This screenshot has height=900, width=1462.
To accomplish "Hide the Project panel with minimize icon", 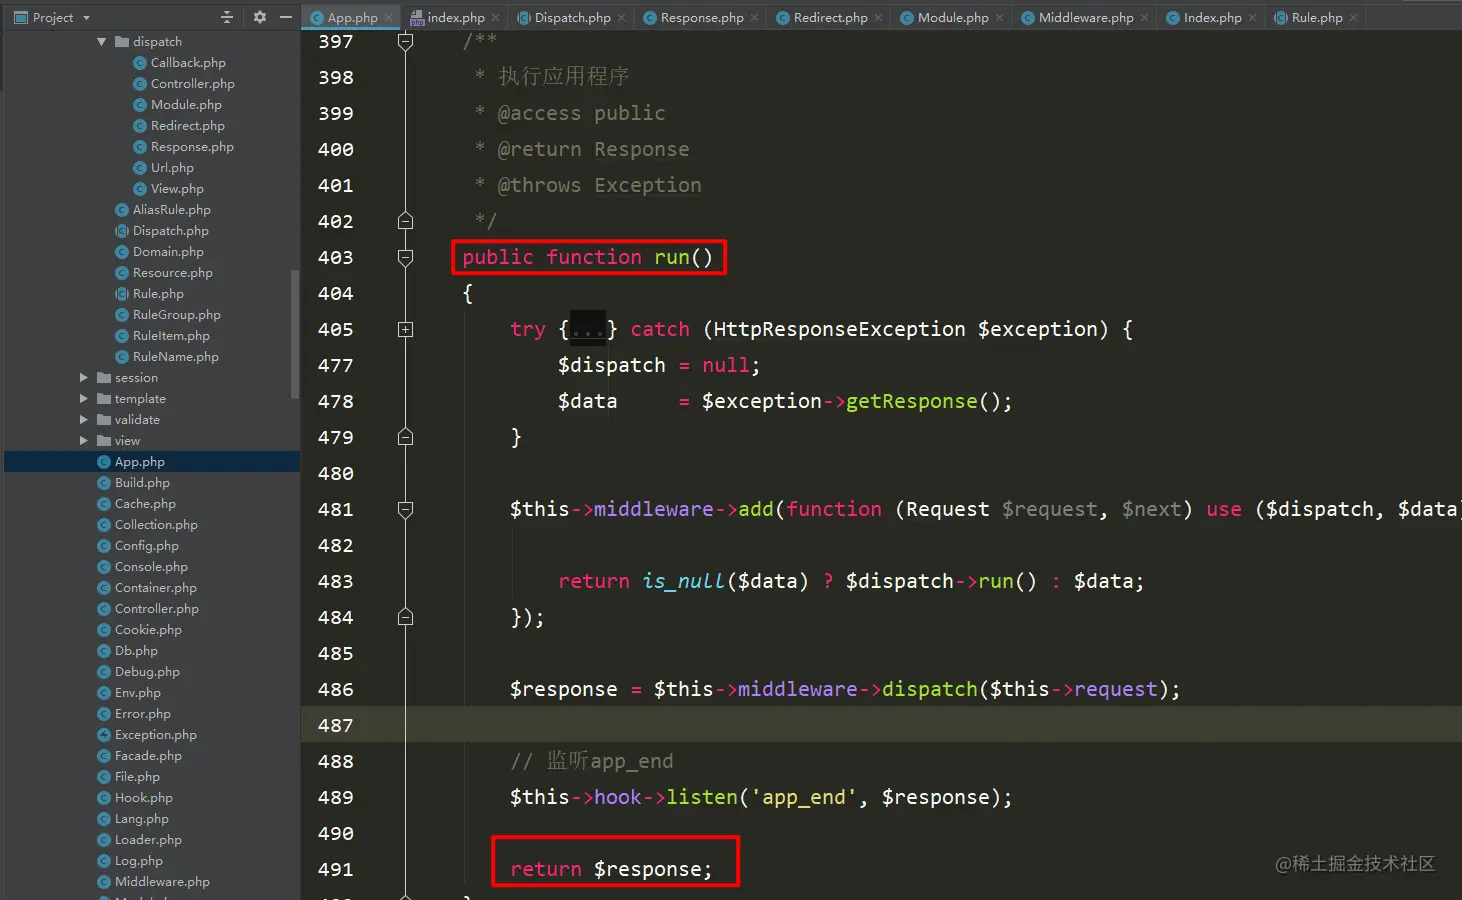I will tap(286, 17).
